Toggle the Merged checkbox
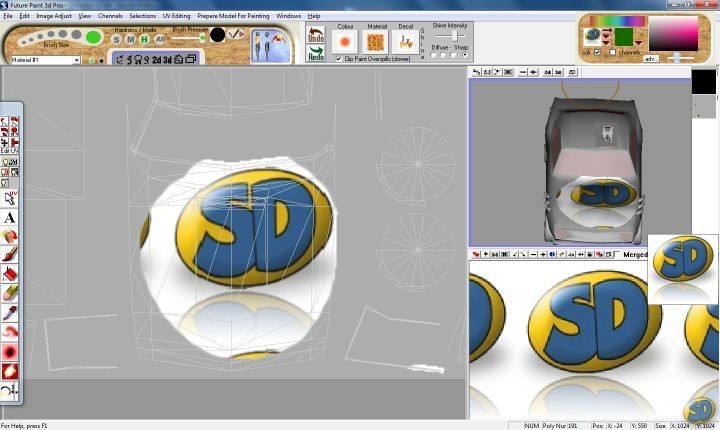The image size is (720, 430). pos(618,255)
